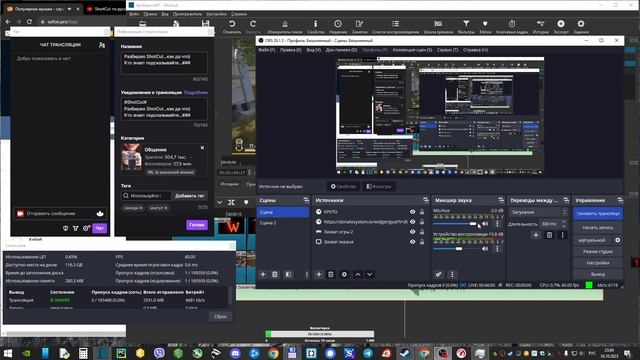Screen dimensions: 640x360
Task: Open Shotcut's Jobs (Задания) gear icon
Action: point(581,24)
